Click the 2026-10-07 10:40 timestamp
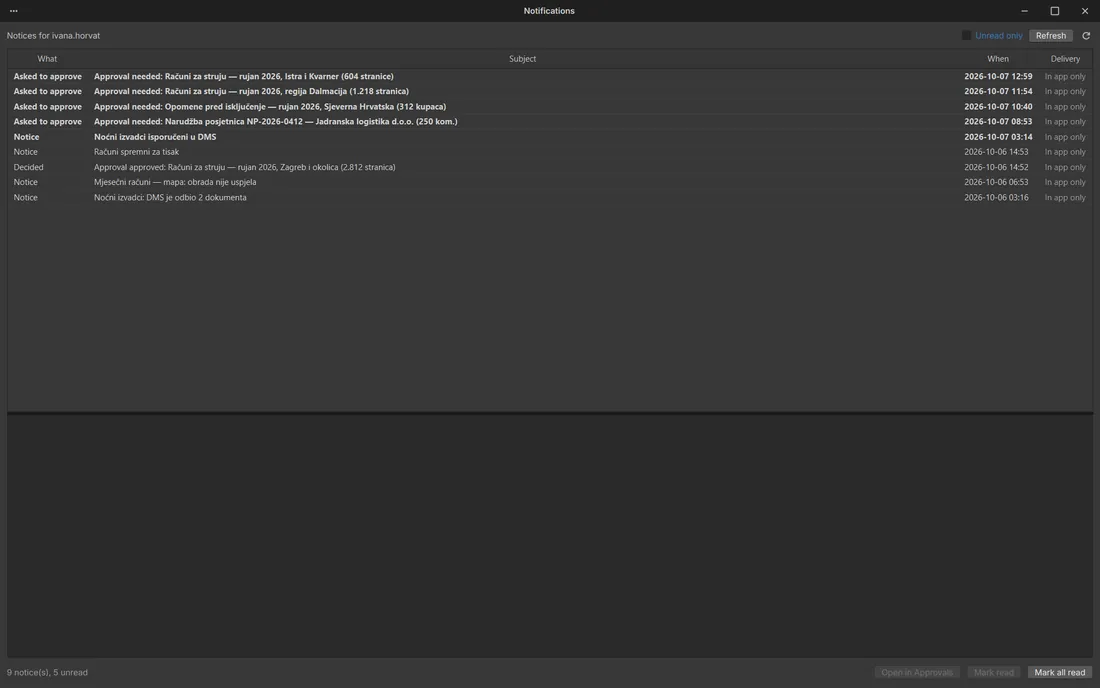This screenshot has height=688, width=1100. 998,107
